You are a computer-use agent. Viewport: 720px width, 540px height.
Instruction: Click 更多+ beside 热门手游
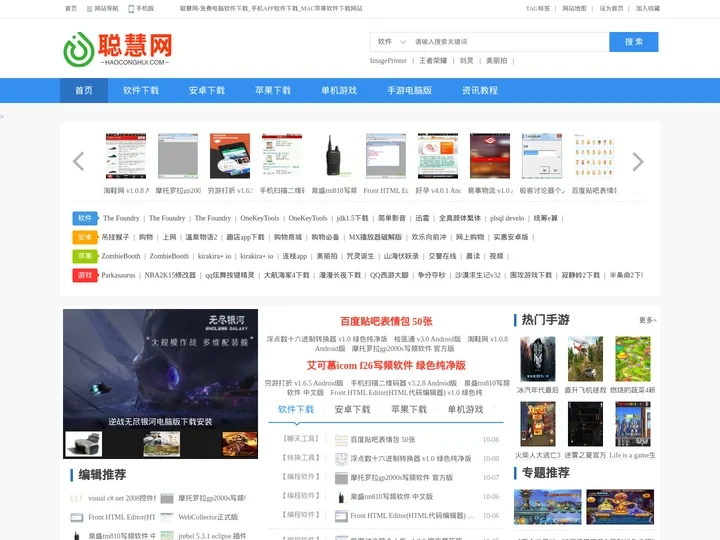point(647,320)
